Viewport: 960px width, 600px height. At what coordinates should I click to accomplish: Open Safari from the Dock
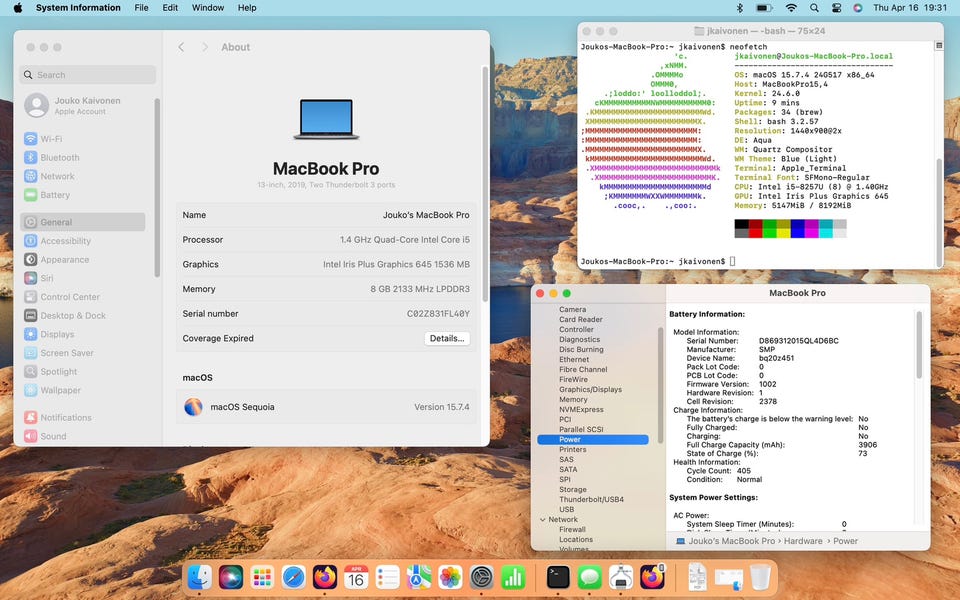click(293, 577)
